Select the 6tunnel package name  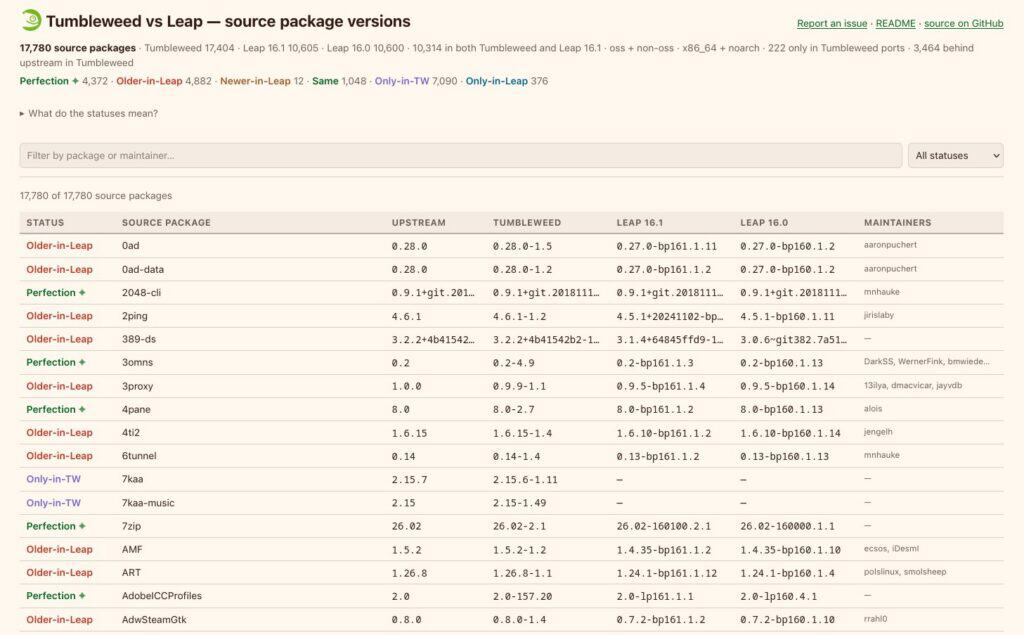coord(138,456)
